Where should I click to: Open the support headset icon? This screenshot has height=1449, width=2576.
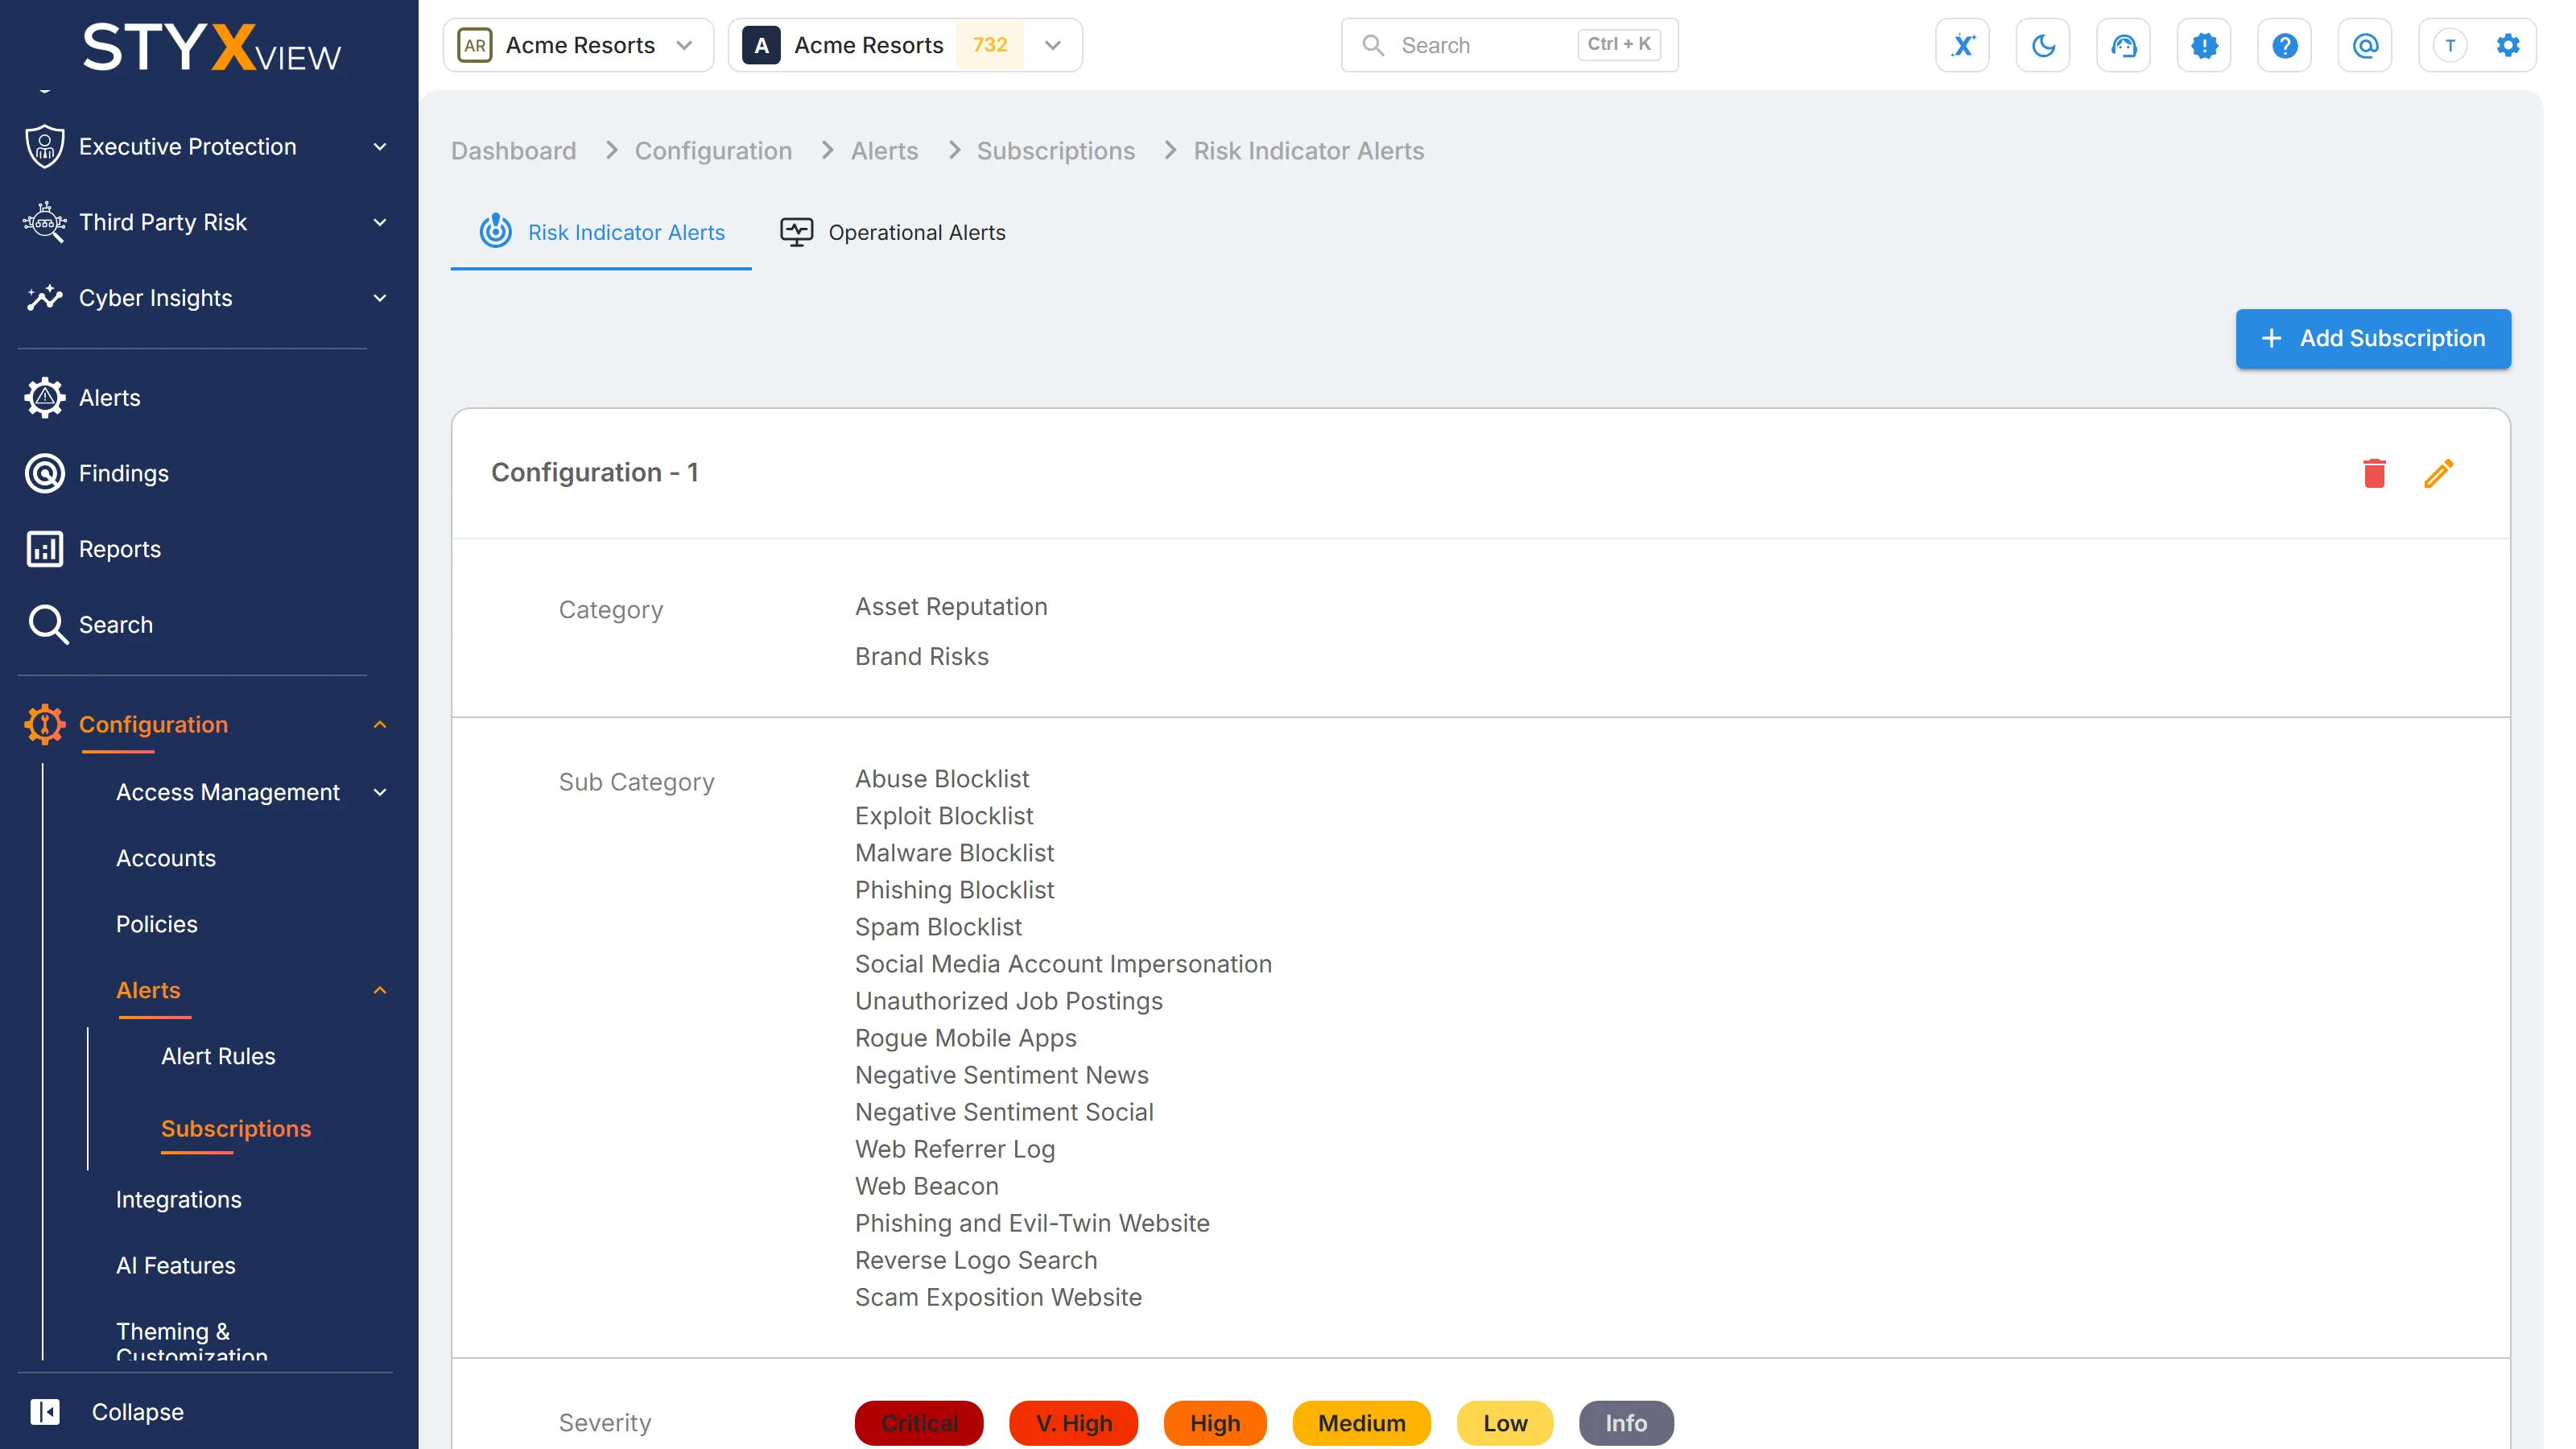(x=2123, y=45)
